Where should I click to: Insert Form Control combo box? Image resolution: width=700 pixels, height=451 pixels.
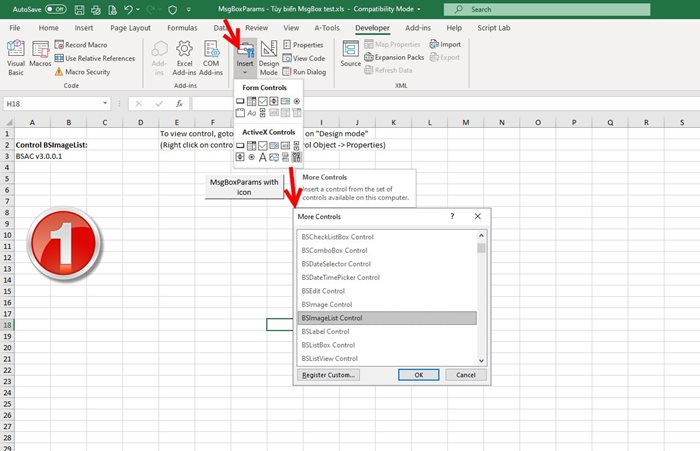tap(251, 101)
